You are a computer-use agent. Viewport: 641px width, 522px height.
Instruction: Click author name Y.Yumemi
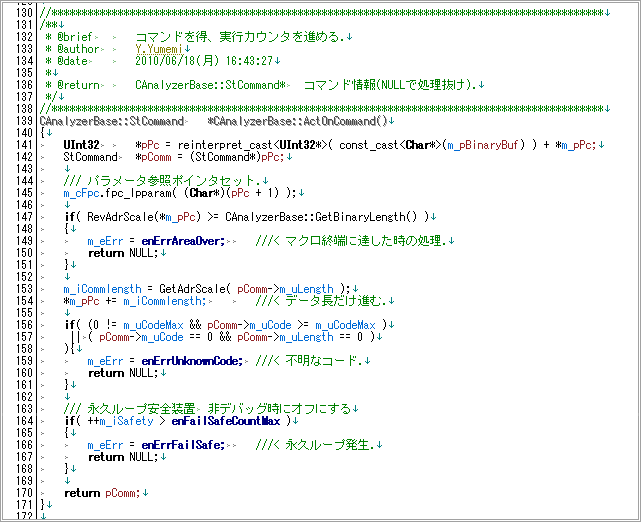coord(159,49)
